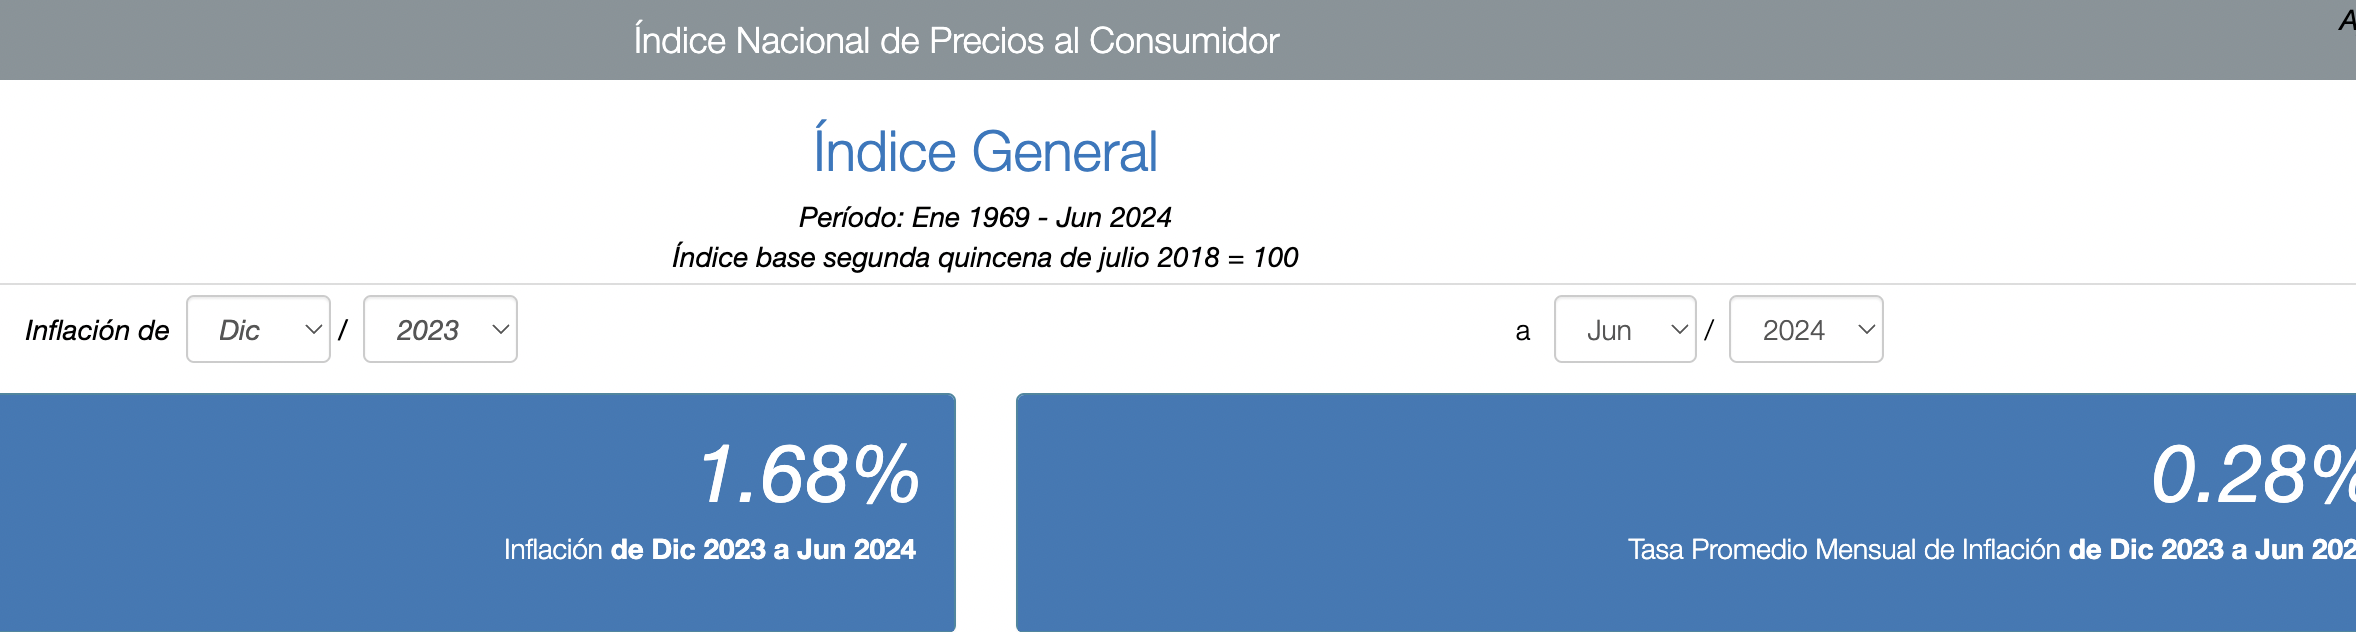
Task: Open the start month dropdown showing Dic
Action: click(x=257, y=330)
